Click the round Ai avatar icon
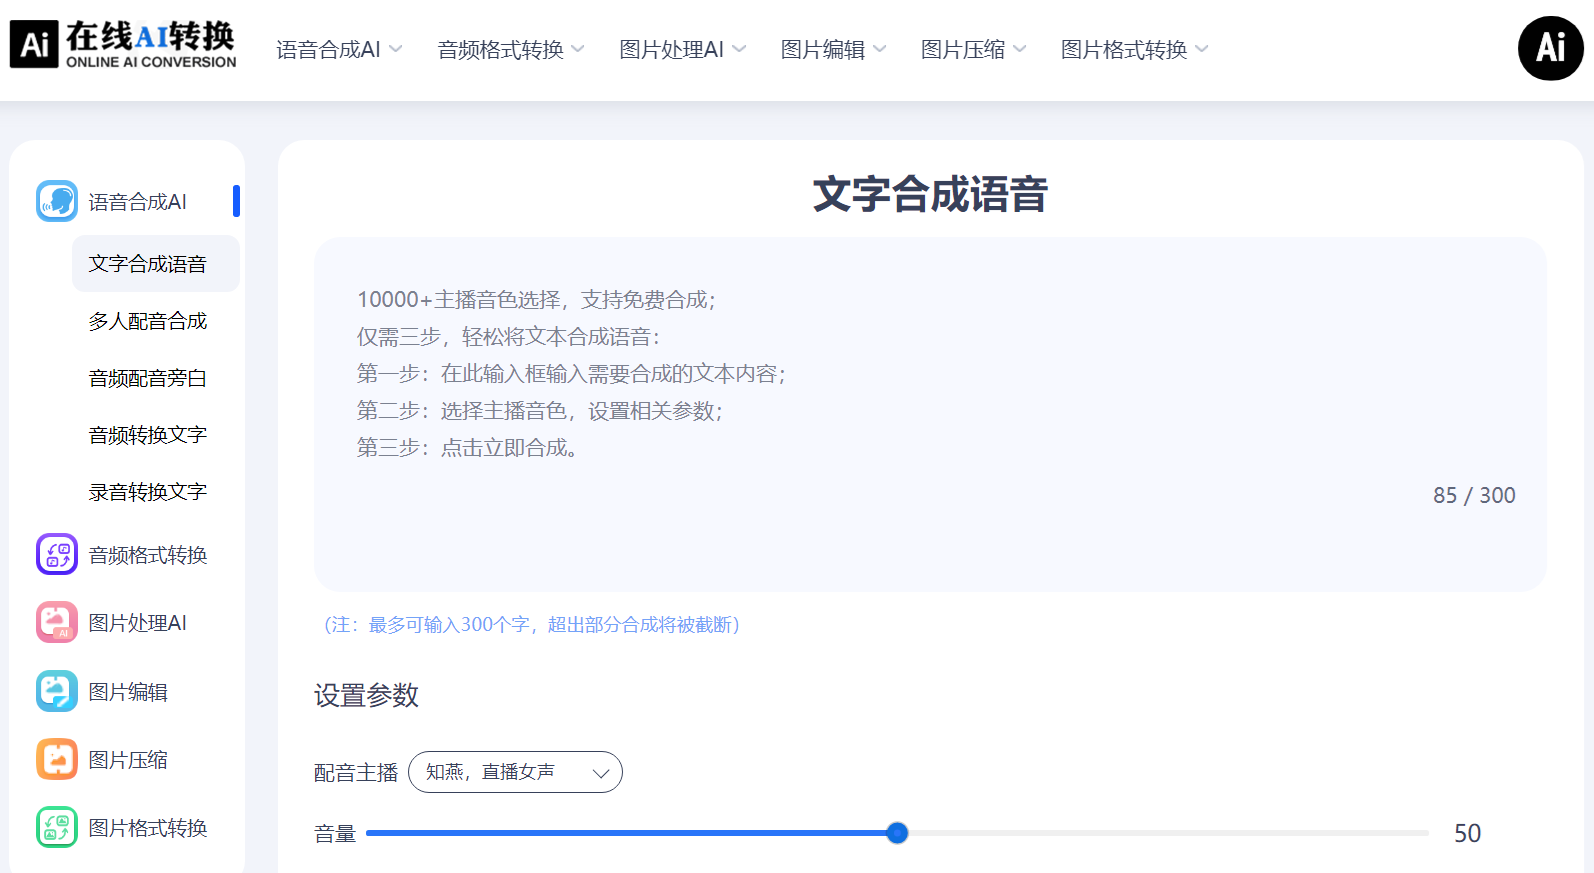 point(1550,48)
